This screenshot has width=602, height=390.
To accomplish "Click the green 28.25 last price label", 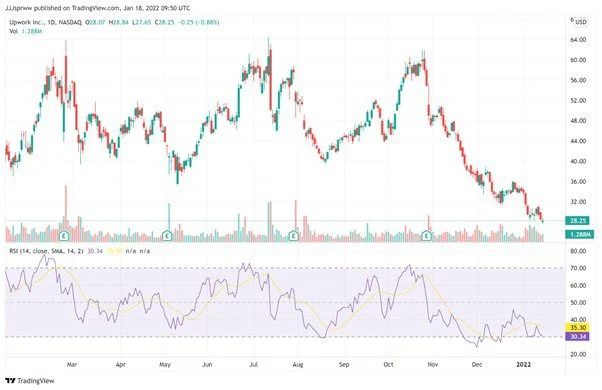I will tap(578, 221).
